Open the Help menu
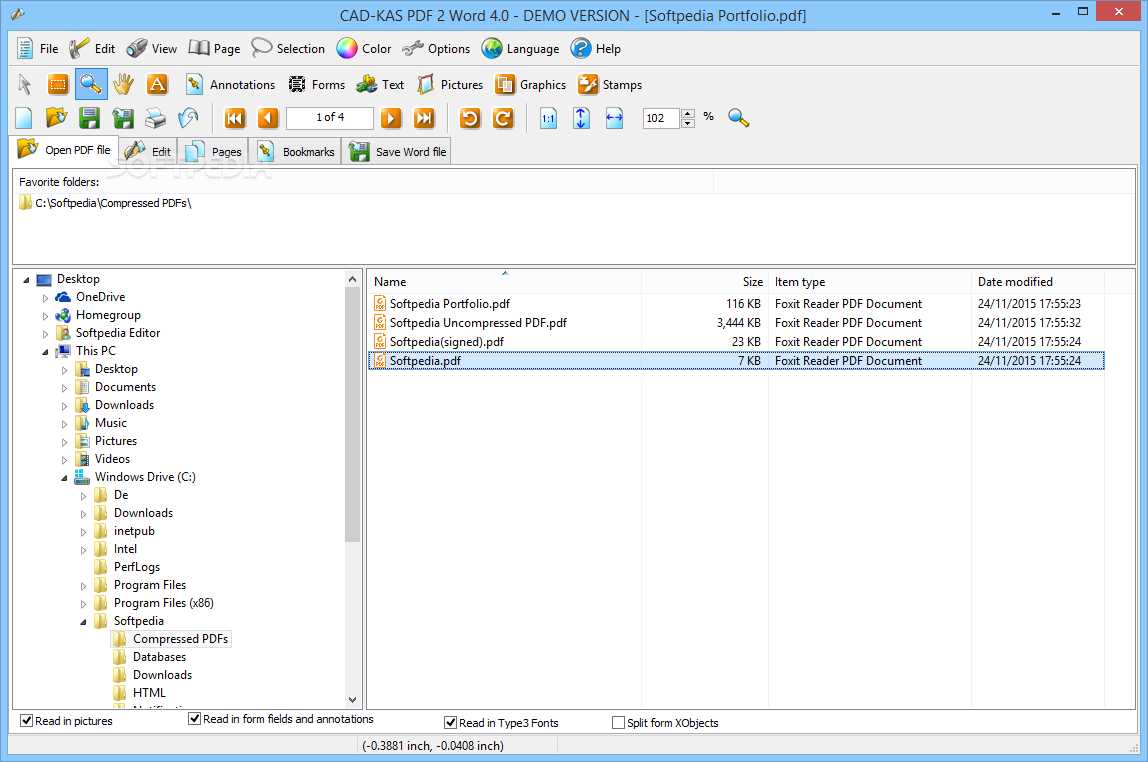 (x=596, y=49)
